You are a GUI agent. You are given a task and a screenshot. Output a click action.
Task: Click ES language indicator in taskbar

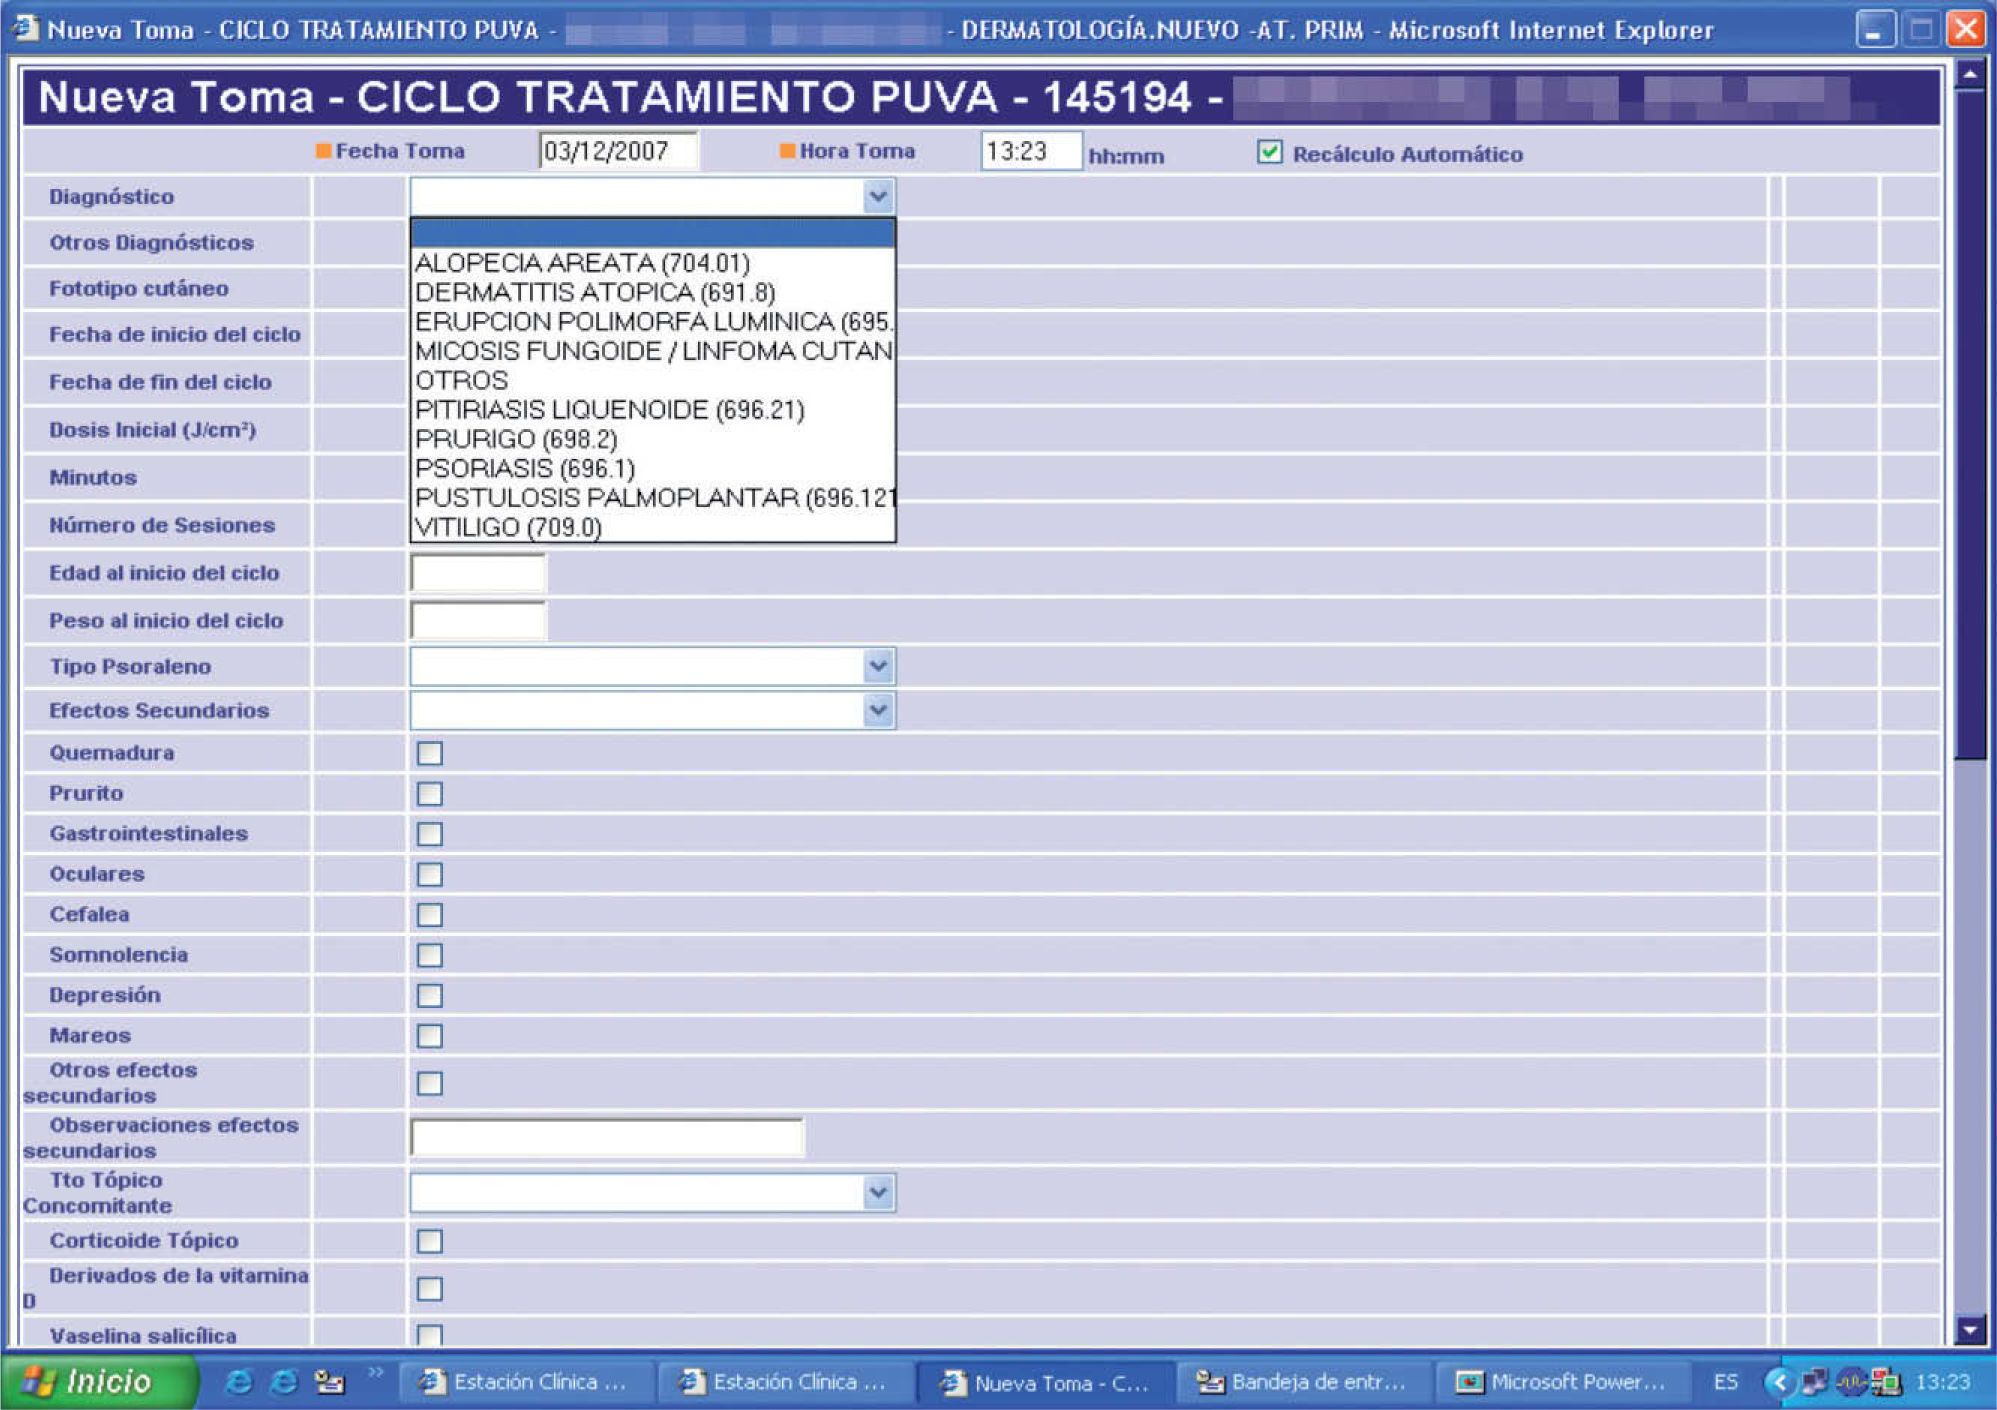pos(1725,1381)
